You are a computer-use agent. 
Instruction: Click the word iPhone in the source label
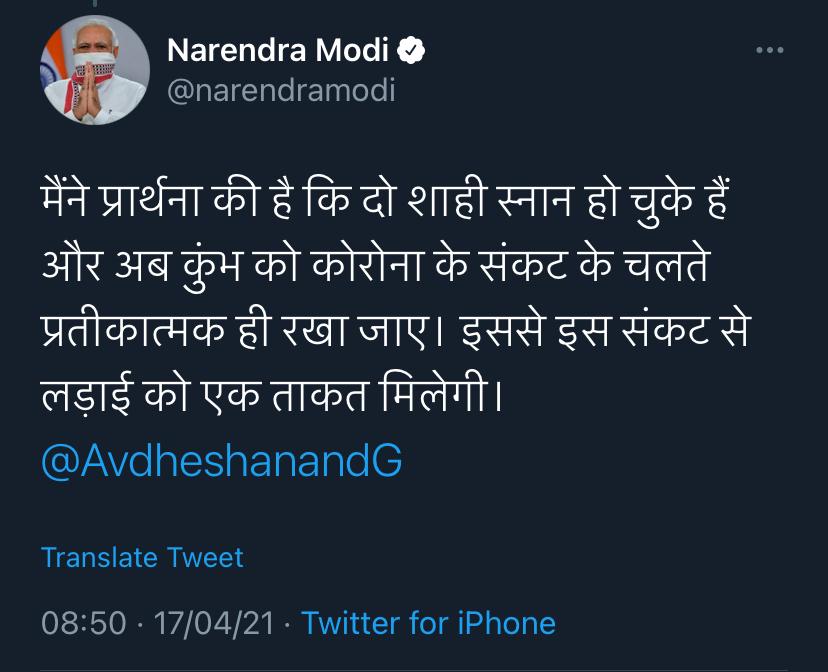tap(506, 623)
